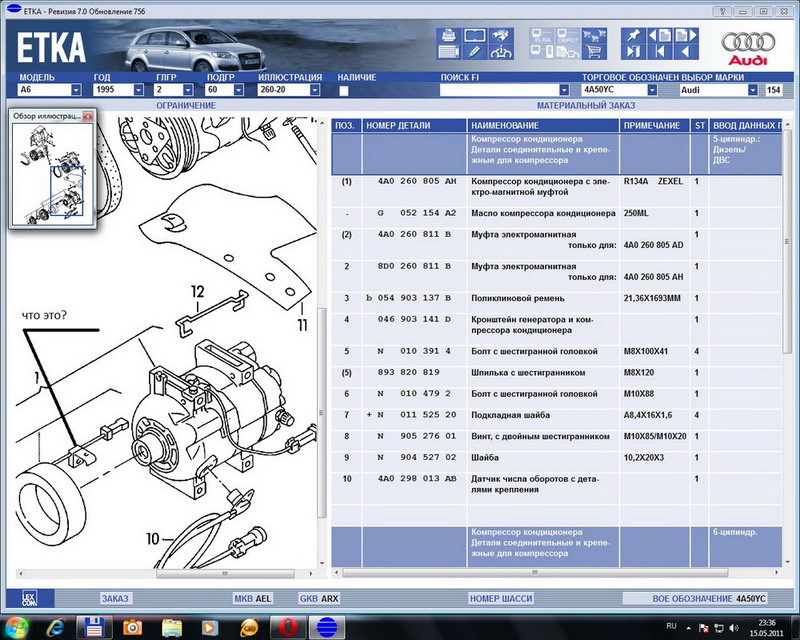Click the MKB AEL engine code button
This screenshot has width=800, height=640.
[253, 598]
